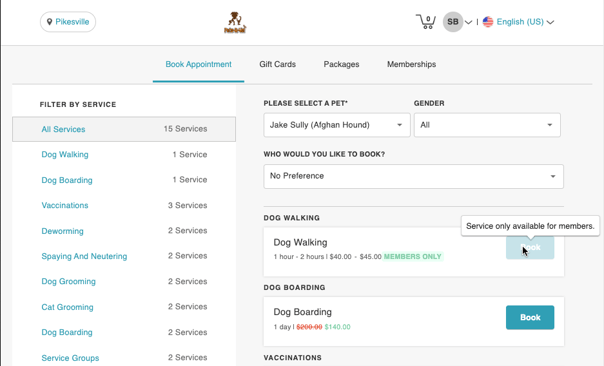Screen dimensions: 604x366
Task: Click the MEMBERS ONLY badge
Action: [x=413, y=257]
